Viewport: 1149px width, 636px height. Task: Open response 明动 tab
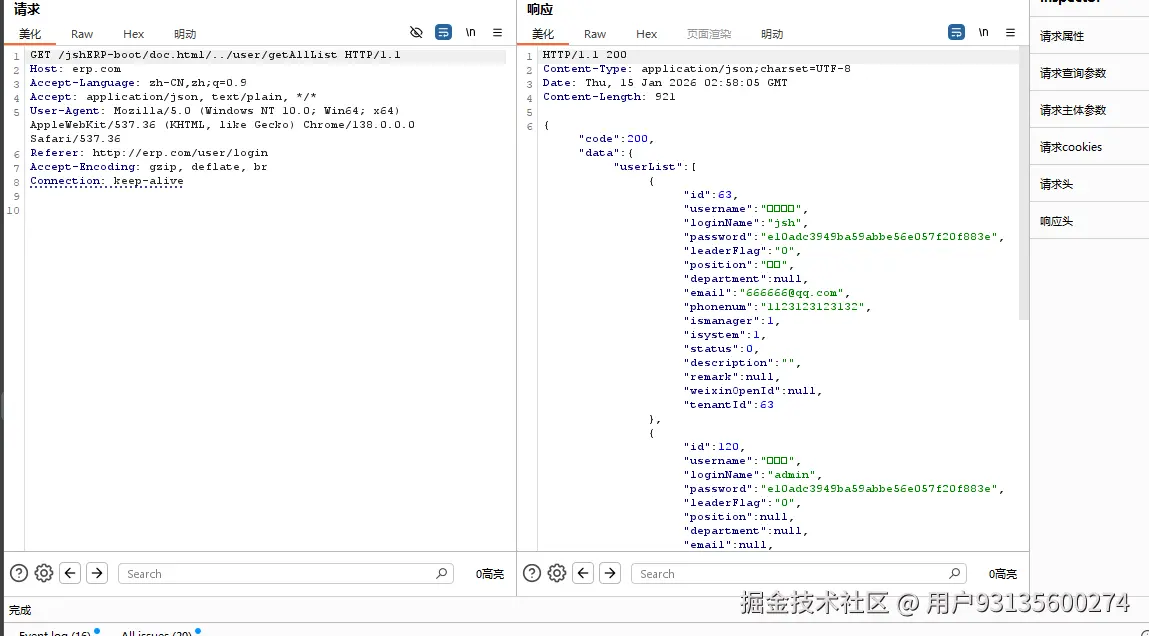(x=772, y=34)
